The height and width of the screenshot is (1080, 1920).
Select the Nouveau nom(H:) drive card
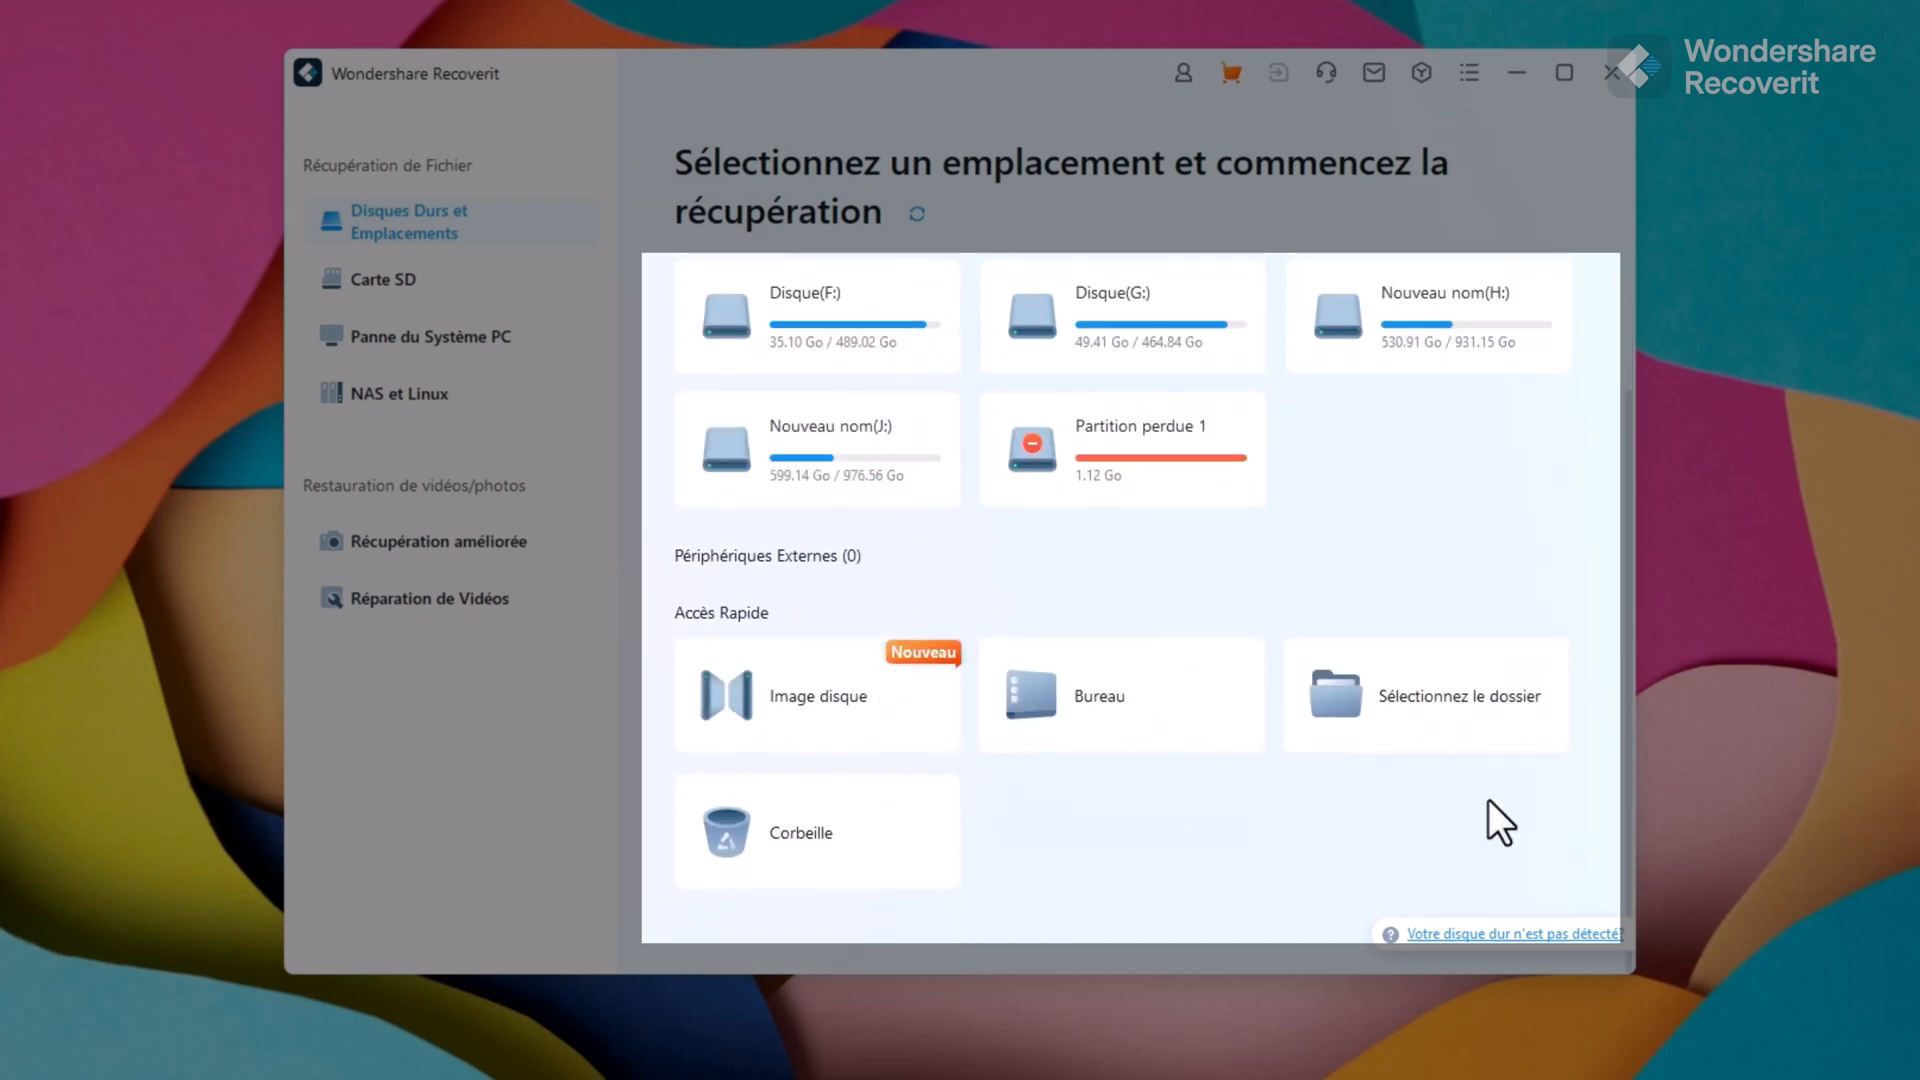pos(1428,316)
